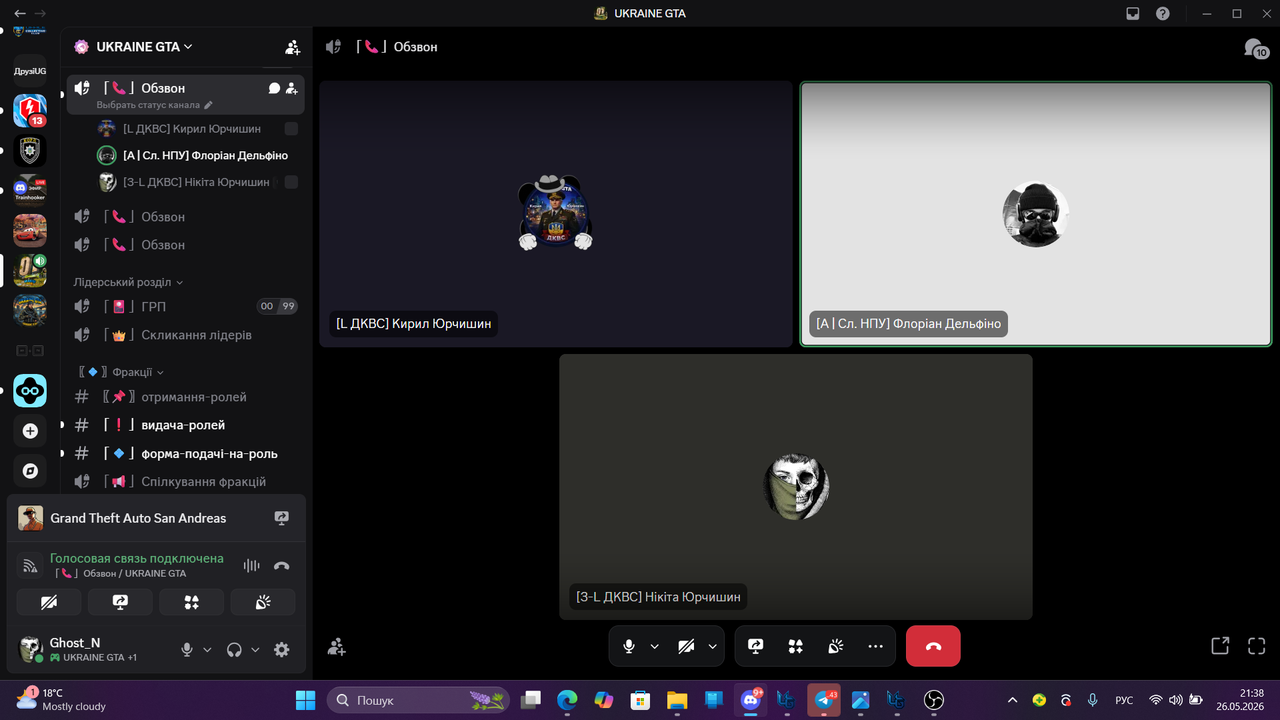Mute the microphone in the call controls

tap(628, 646)
